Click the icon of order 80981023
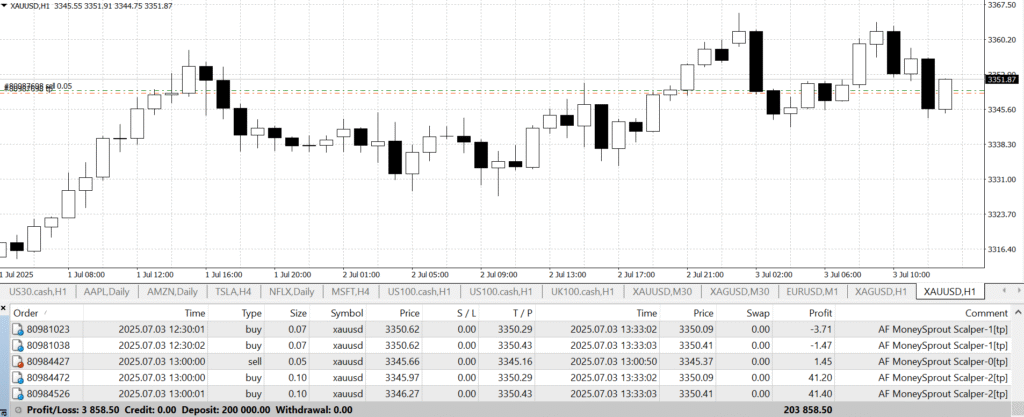Image resolution: width=1024 pixels, height=417 pixels. (19, 327)
